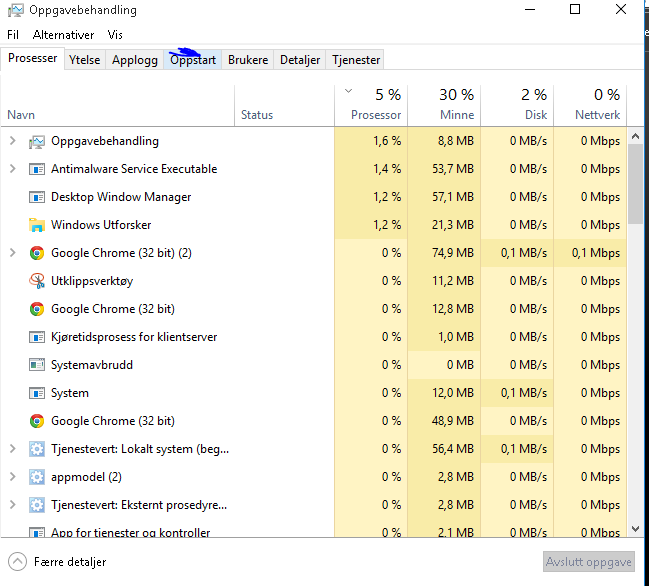Viewport: 649px width, 586px height.
Task: Click the Desktop Window Manager icon
Action: coord(37,197)
